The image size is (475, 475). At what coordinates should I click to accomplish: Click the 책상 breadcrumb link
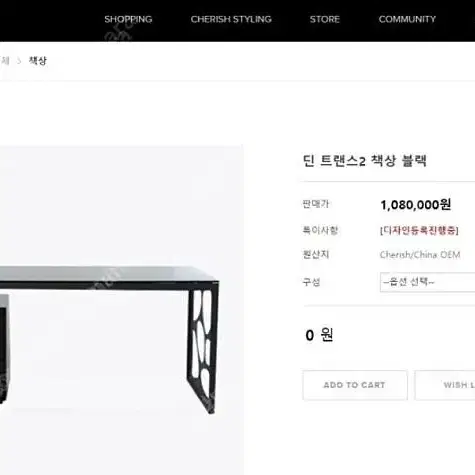pos(38,61)
